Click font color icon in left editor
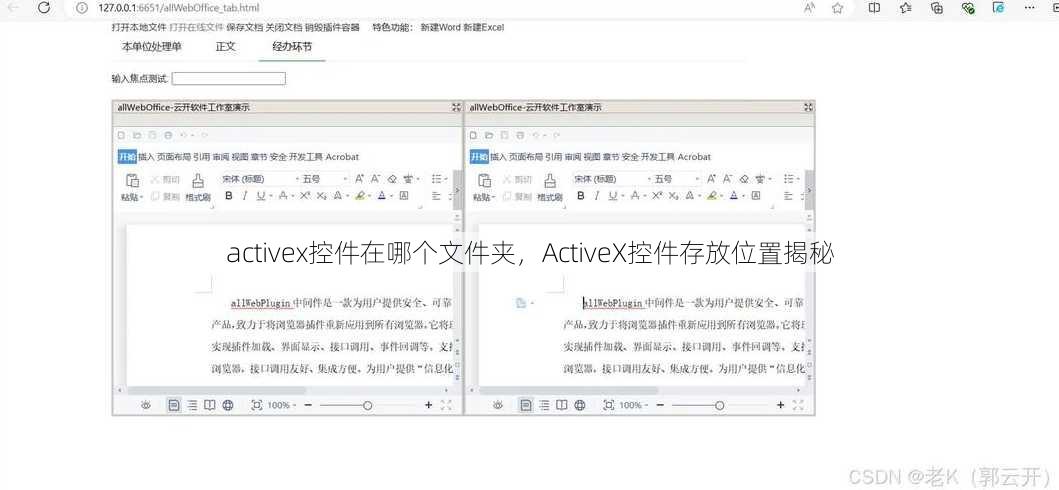Viewport: 1059px width, 490px height. click(x=382, y=196)
